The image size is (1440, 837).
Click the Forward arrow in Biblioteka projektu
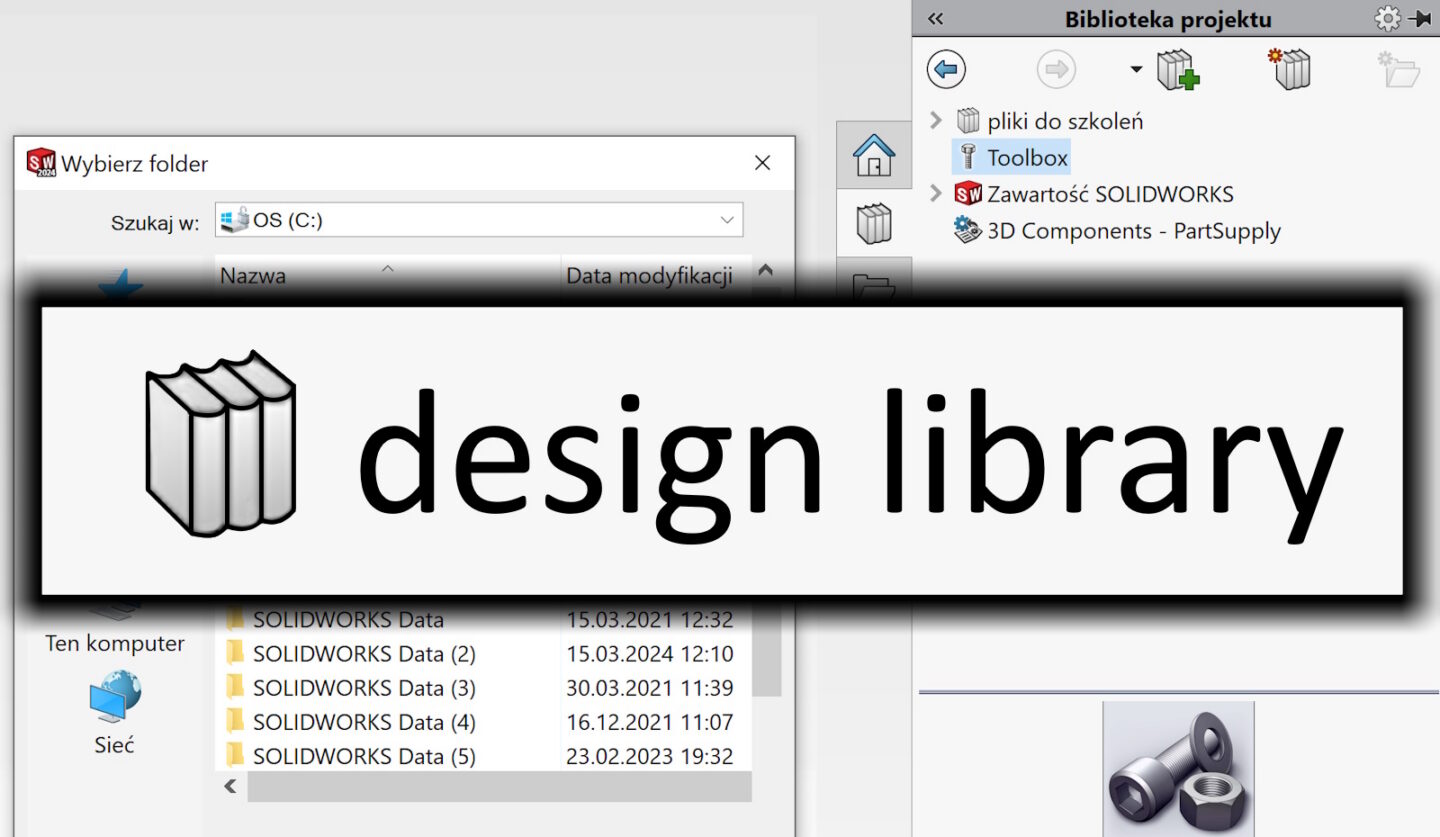[1056, 70]
